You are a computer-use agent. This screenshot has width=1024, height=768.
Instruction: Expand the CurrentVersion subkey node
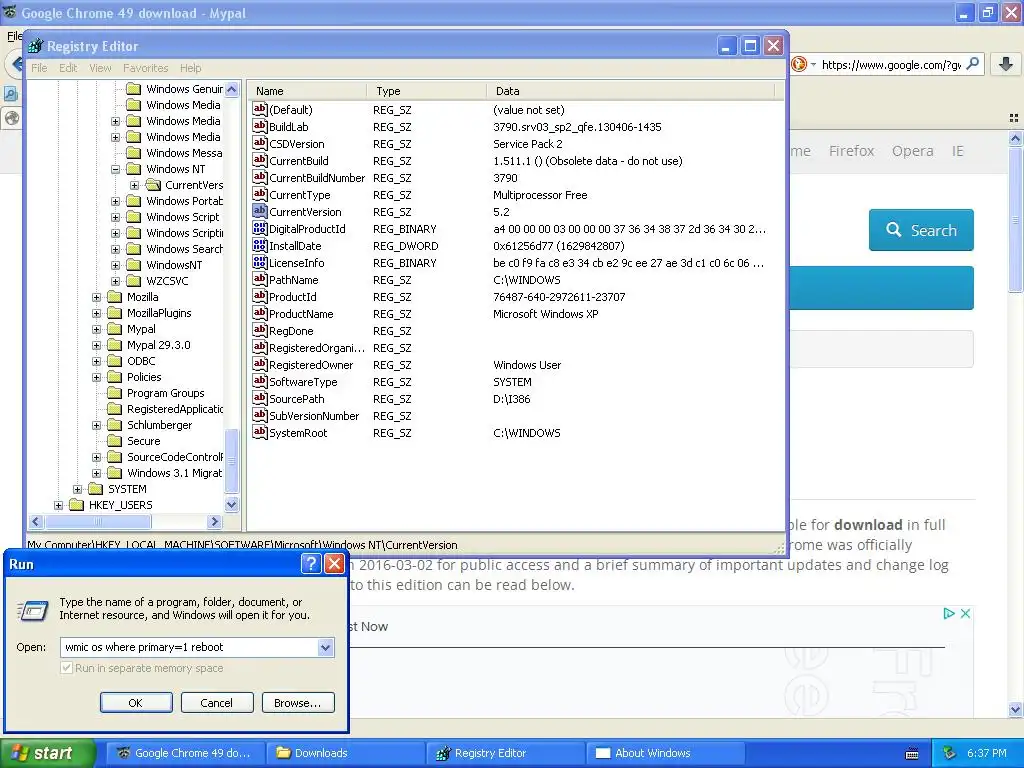135,185
